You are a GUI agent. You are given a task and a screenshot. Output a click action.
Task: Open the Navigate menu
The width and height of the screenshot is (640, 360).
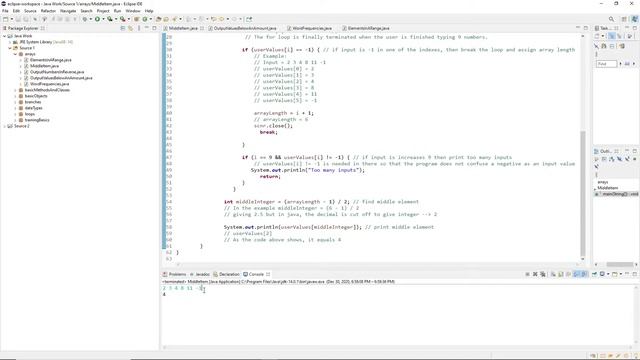tap(68, 11)
